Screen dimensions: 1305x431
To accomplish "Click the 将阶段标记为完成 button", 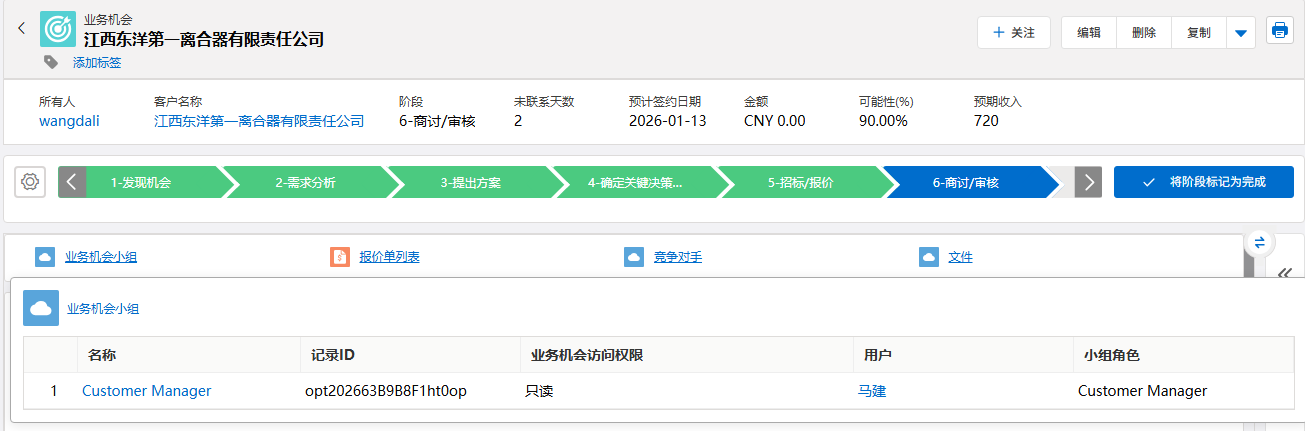I will click(1203, 182).
